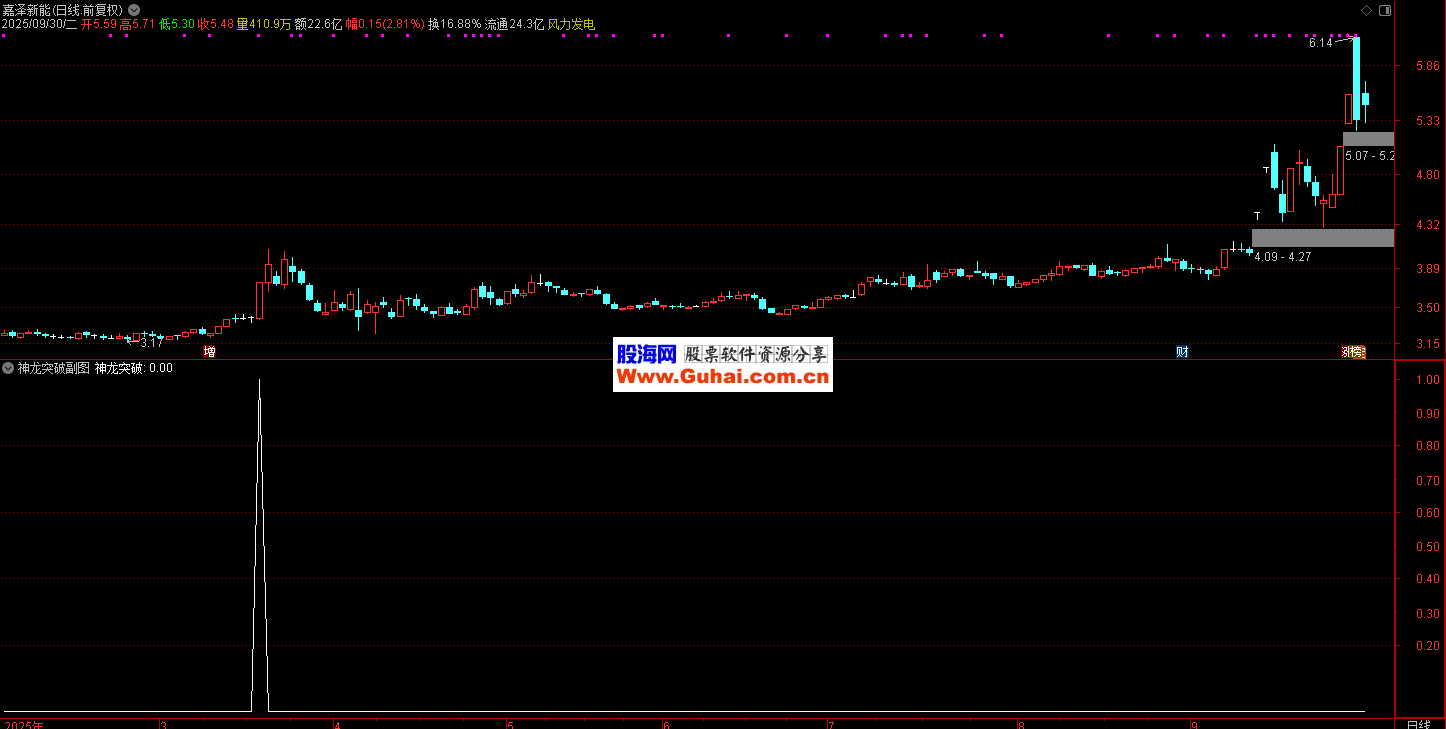Viewport: 1446px width, 729px height.
Task: Click the white indicator spike peak
Action: [x=260, y=381]
